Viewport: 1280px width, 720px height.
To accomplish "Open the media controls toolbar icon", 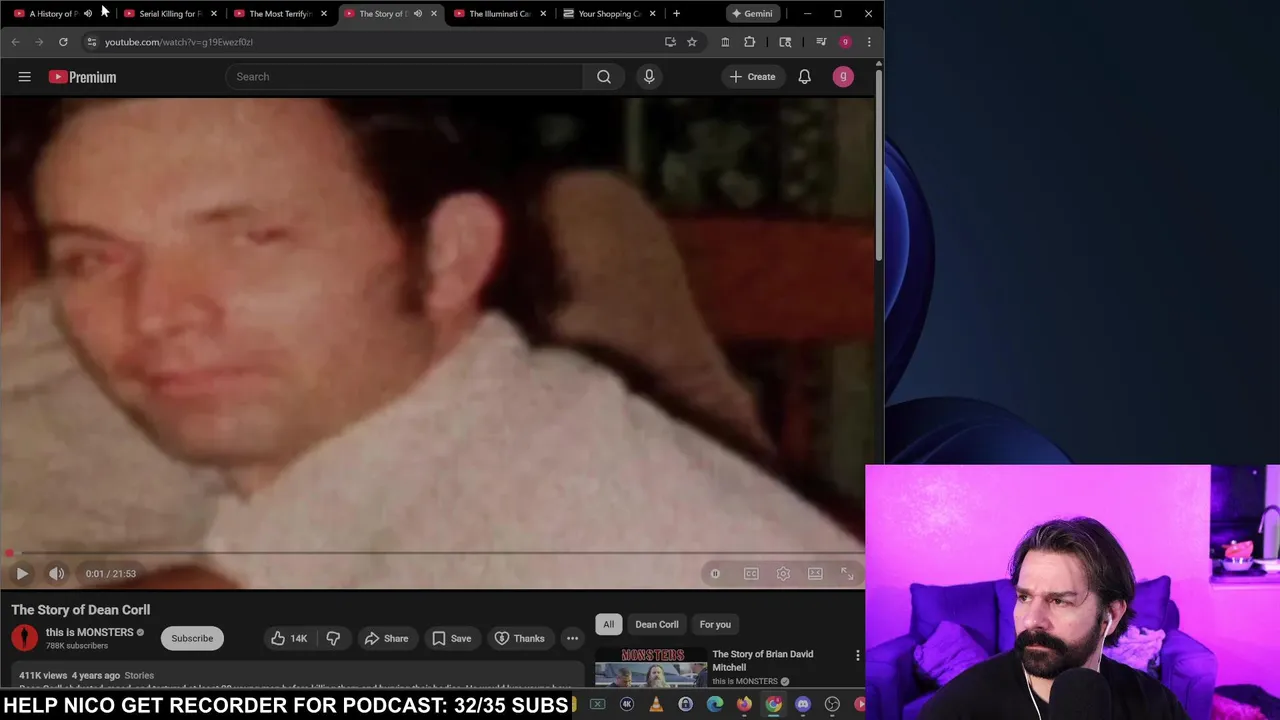I will coord(821,42).
